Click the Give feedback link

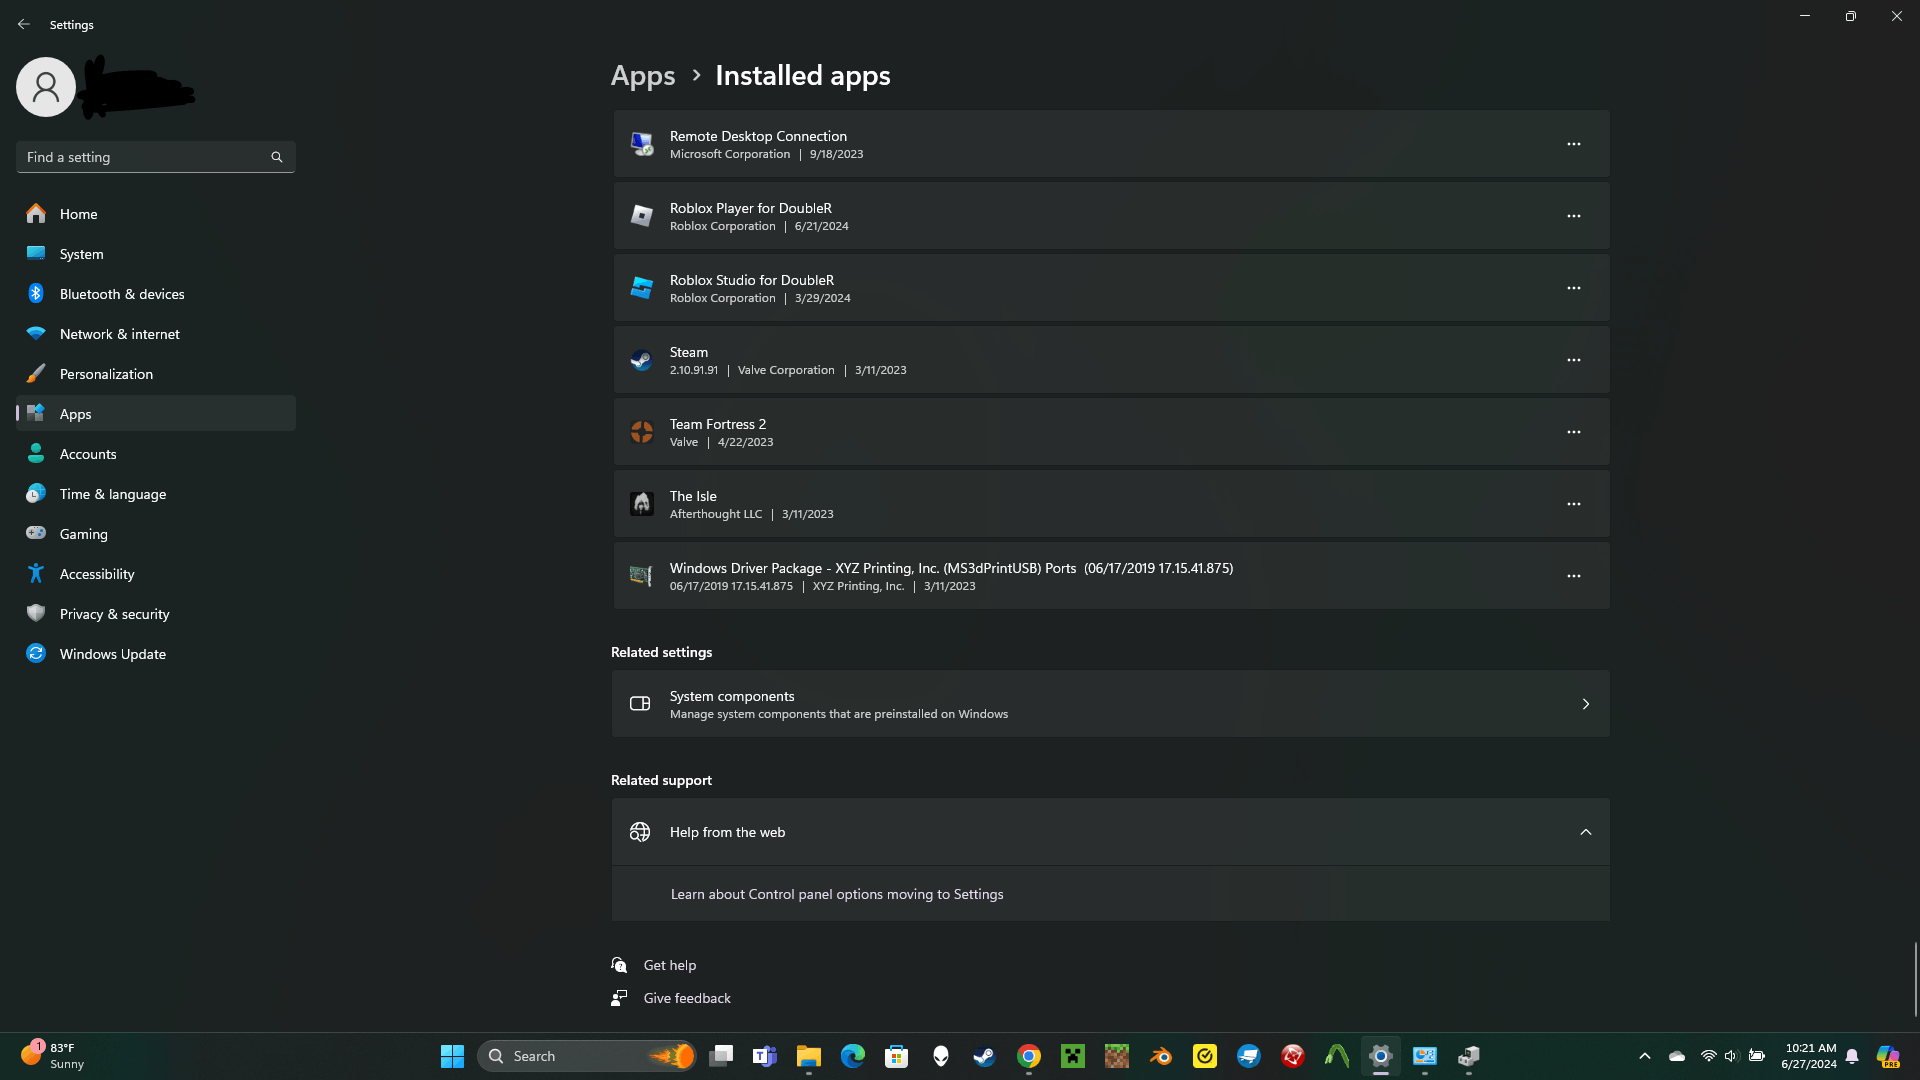[x=686, y=998]
